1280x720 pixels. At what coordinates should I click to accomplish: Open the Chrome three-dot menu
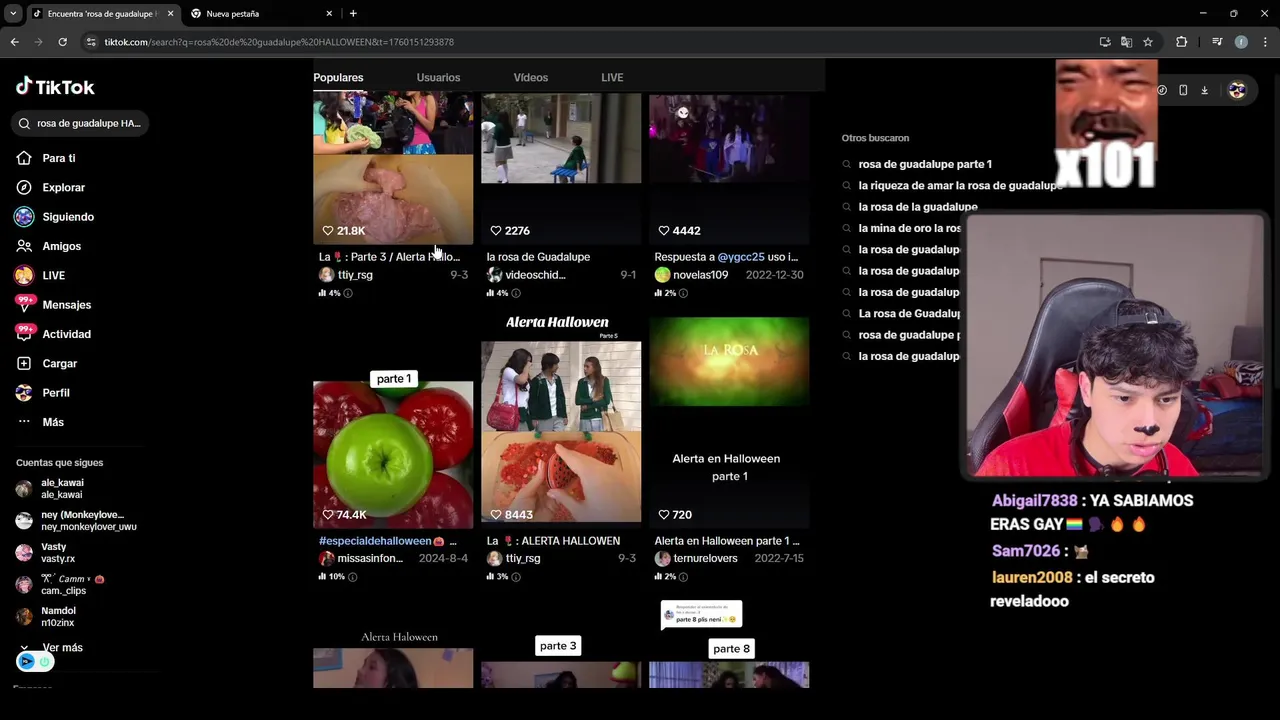1265,42
